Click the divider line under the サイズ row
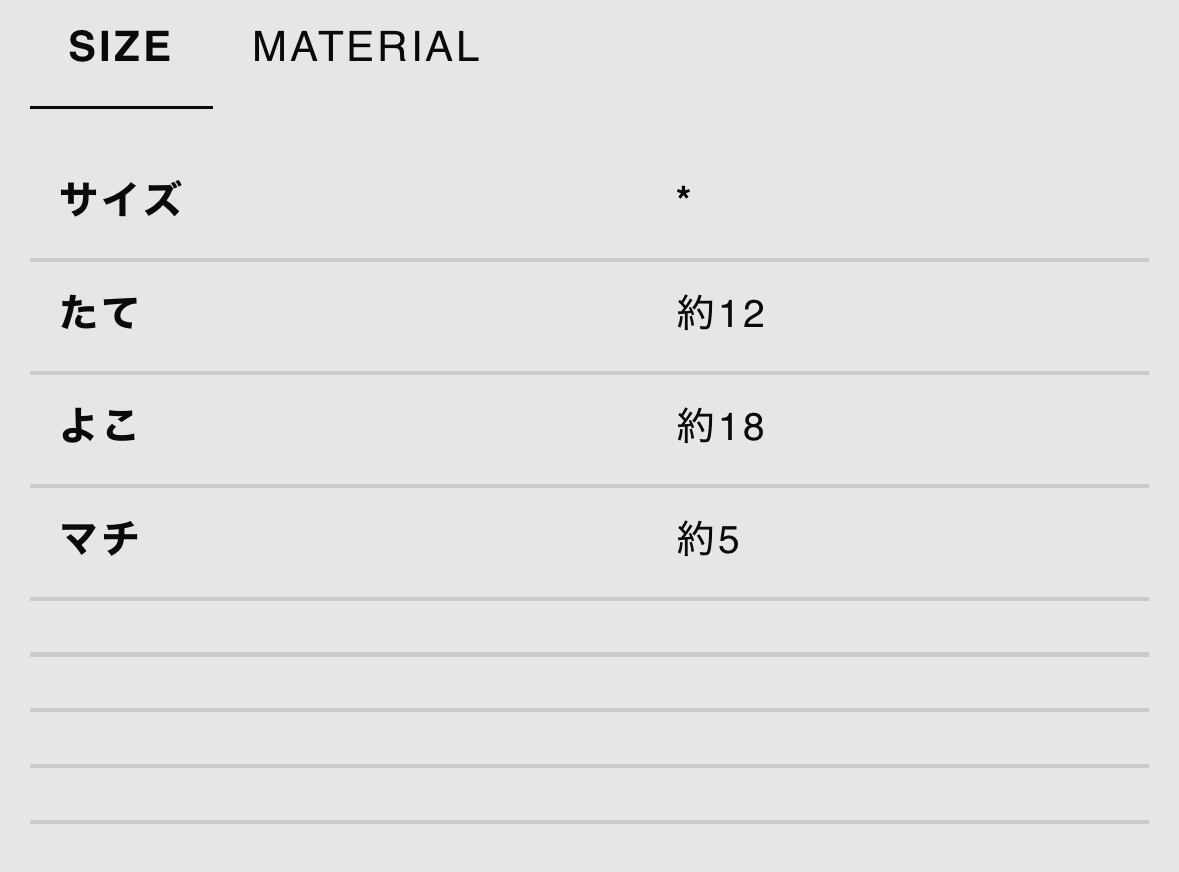Screen dimensions: 1179x872 click(589, 260)
